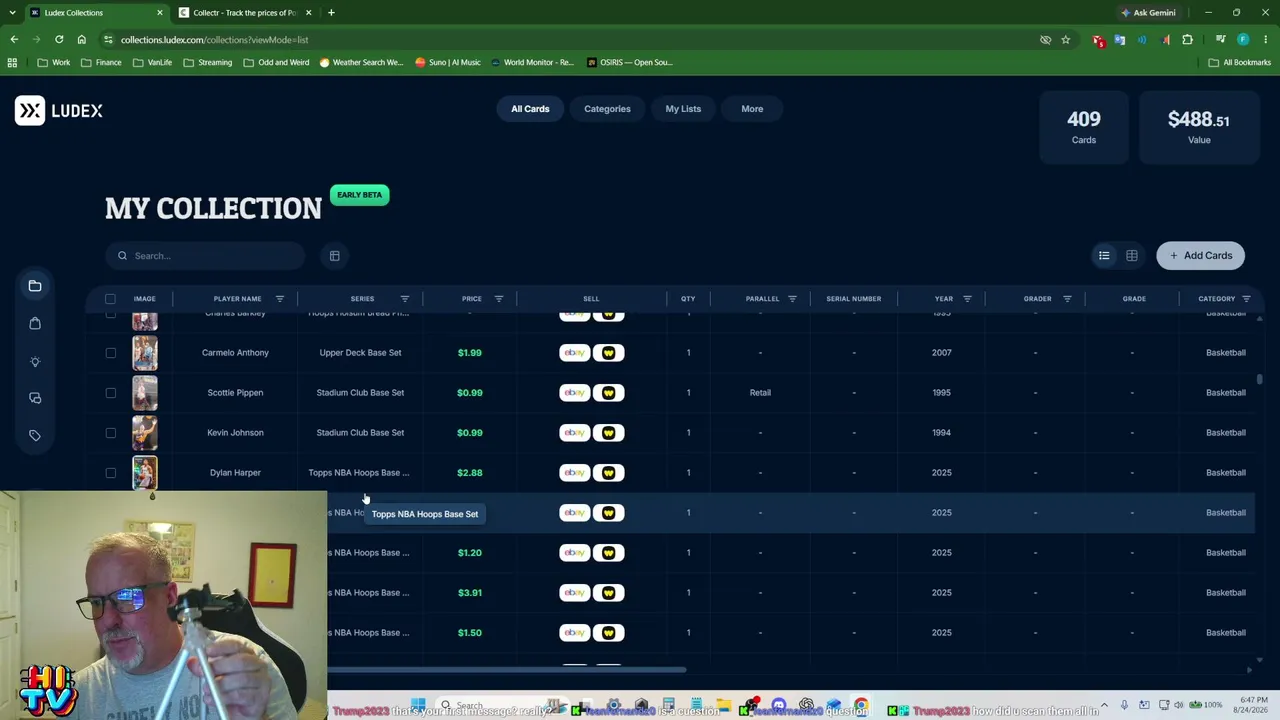Image resolution: width=1280 pixels, height=720 pixels.
Task: Check the box for Dylan Harper row
Action: pyautogui.click(x=110, y=473)
